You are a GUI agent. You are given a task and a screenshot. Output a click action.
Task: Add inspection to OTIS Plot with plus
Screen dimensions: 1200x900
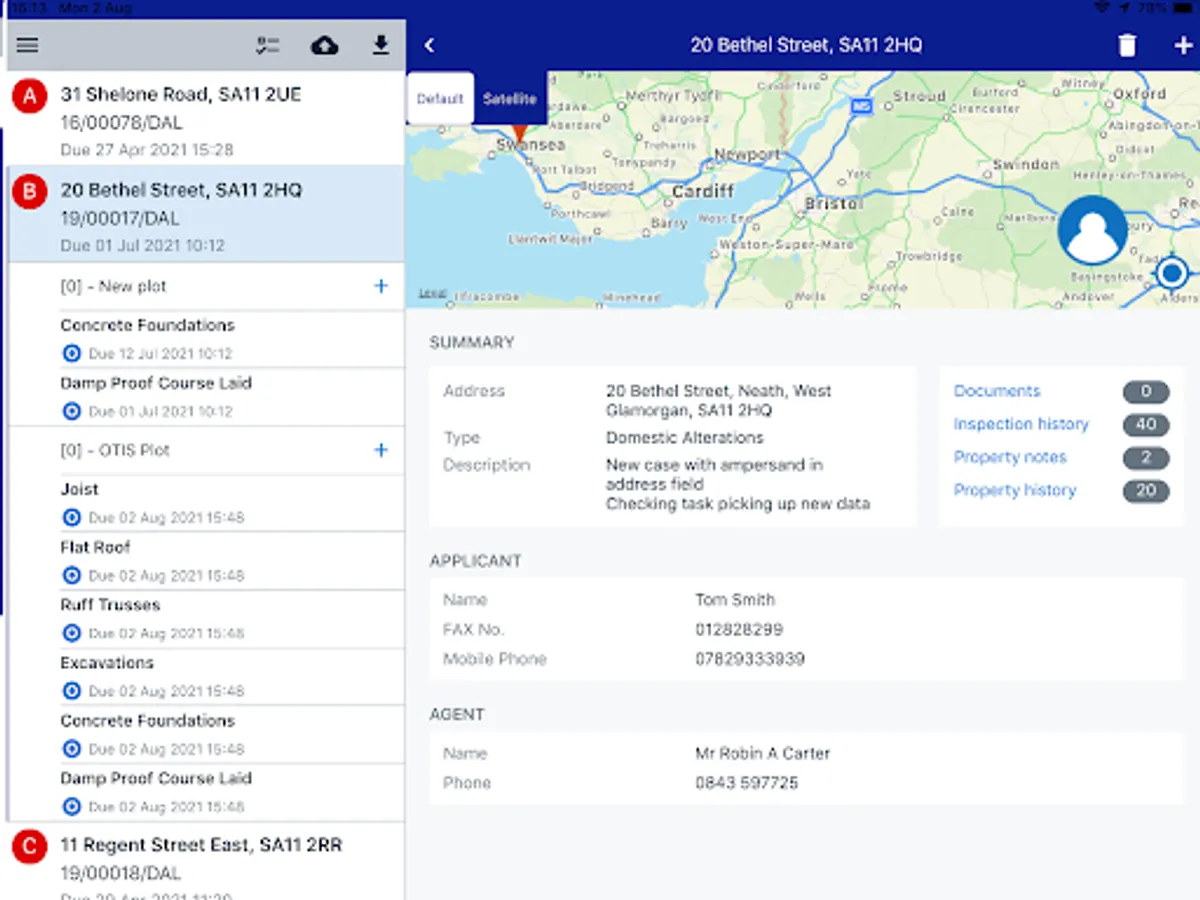[x=381, y=450]
